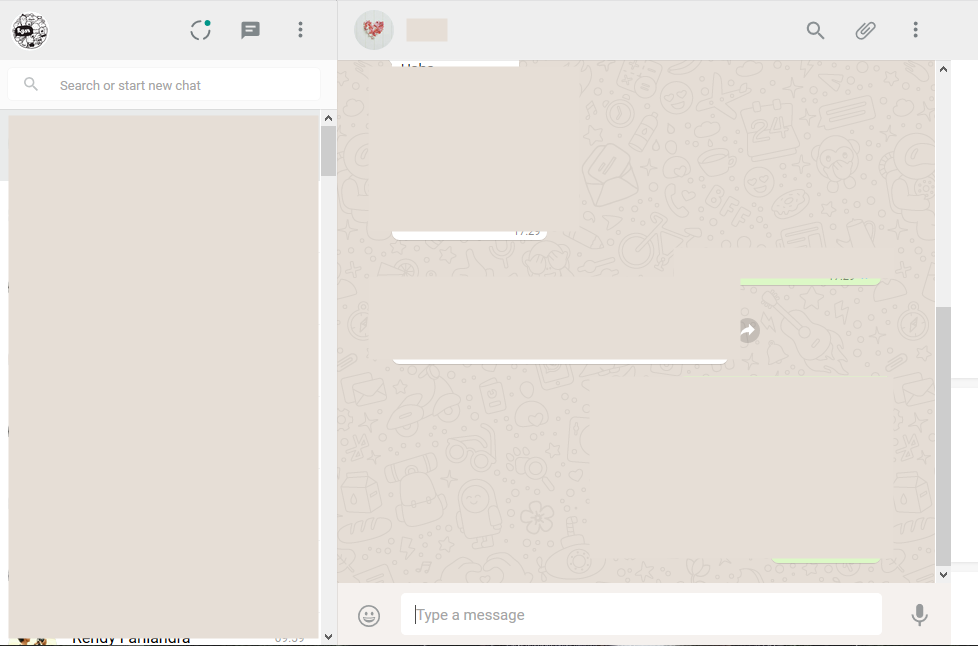Click the search magnifier in chat list
This screenshot has height=646, width=978.
(31, 84)
